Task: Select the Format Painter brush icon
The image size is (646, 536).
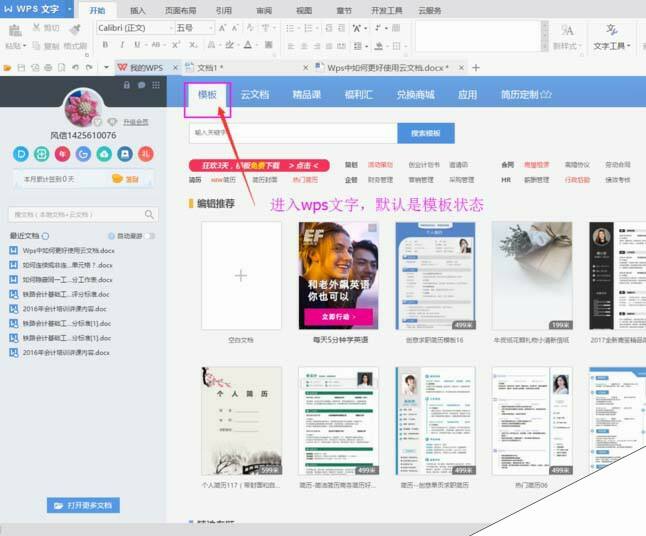Action: click(x=75, y=29)
